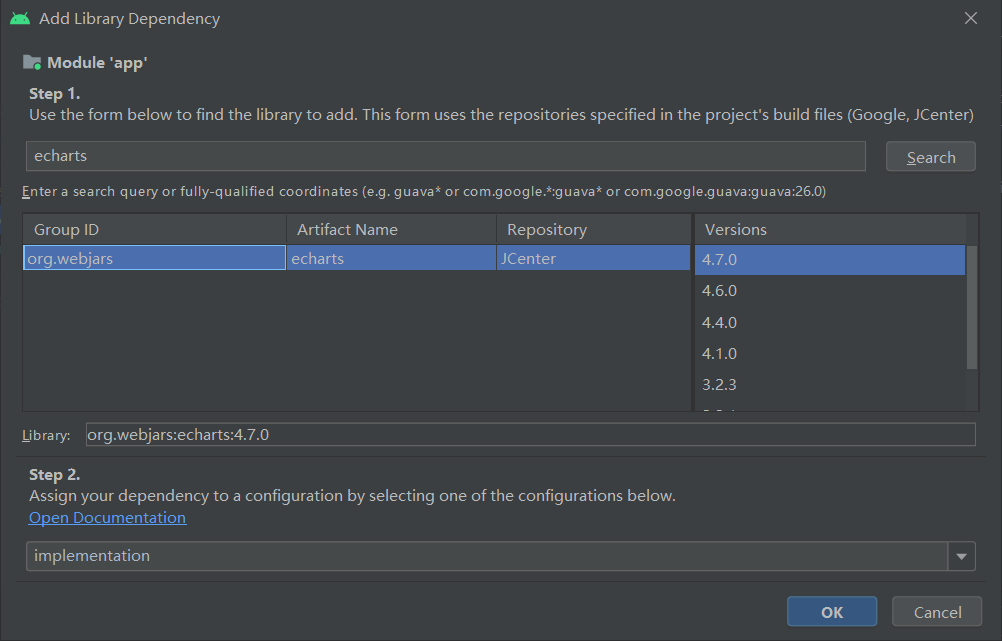Choose version 4.1.0 in the list
Viewport: 1002px width, 641px height.
tap(829, 353)
